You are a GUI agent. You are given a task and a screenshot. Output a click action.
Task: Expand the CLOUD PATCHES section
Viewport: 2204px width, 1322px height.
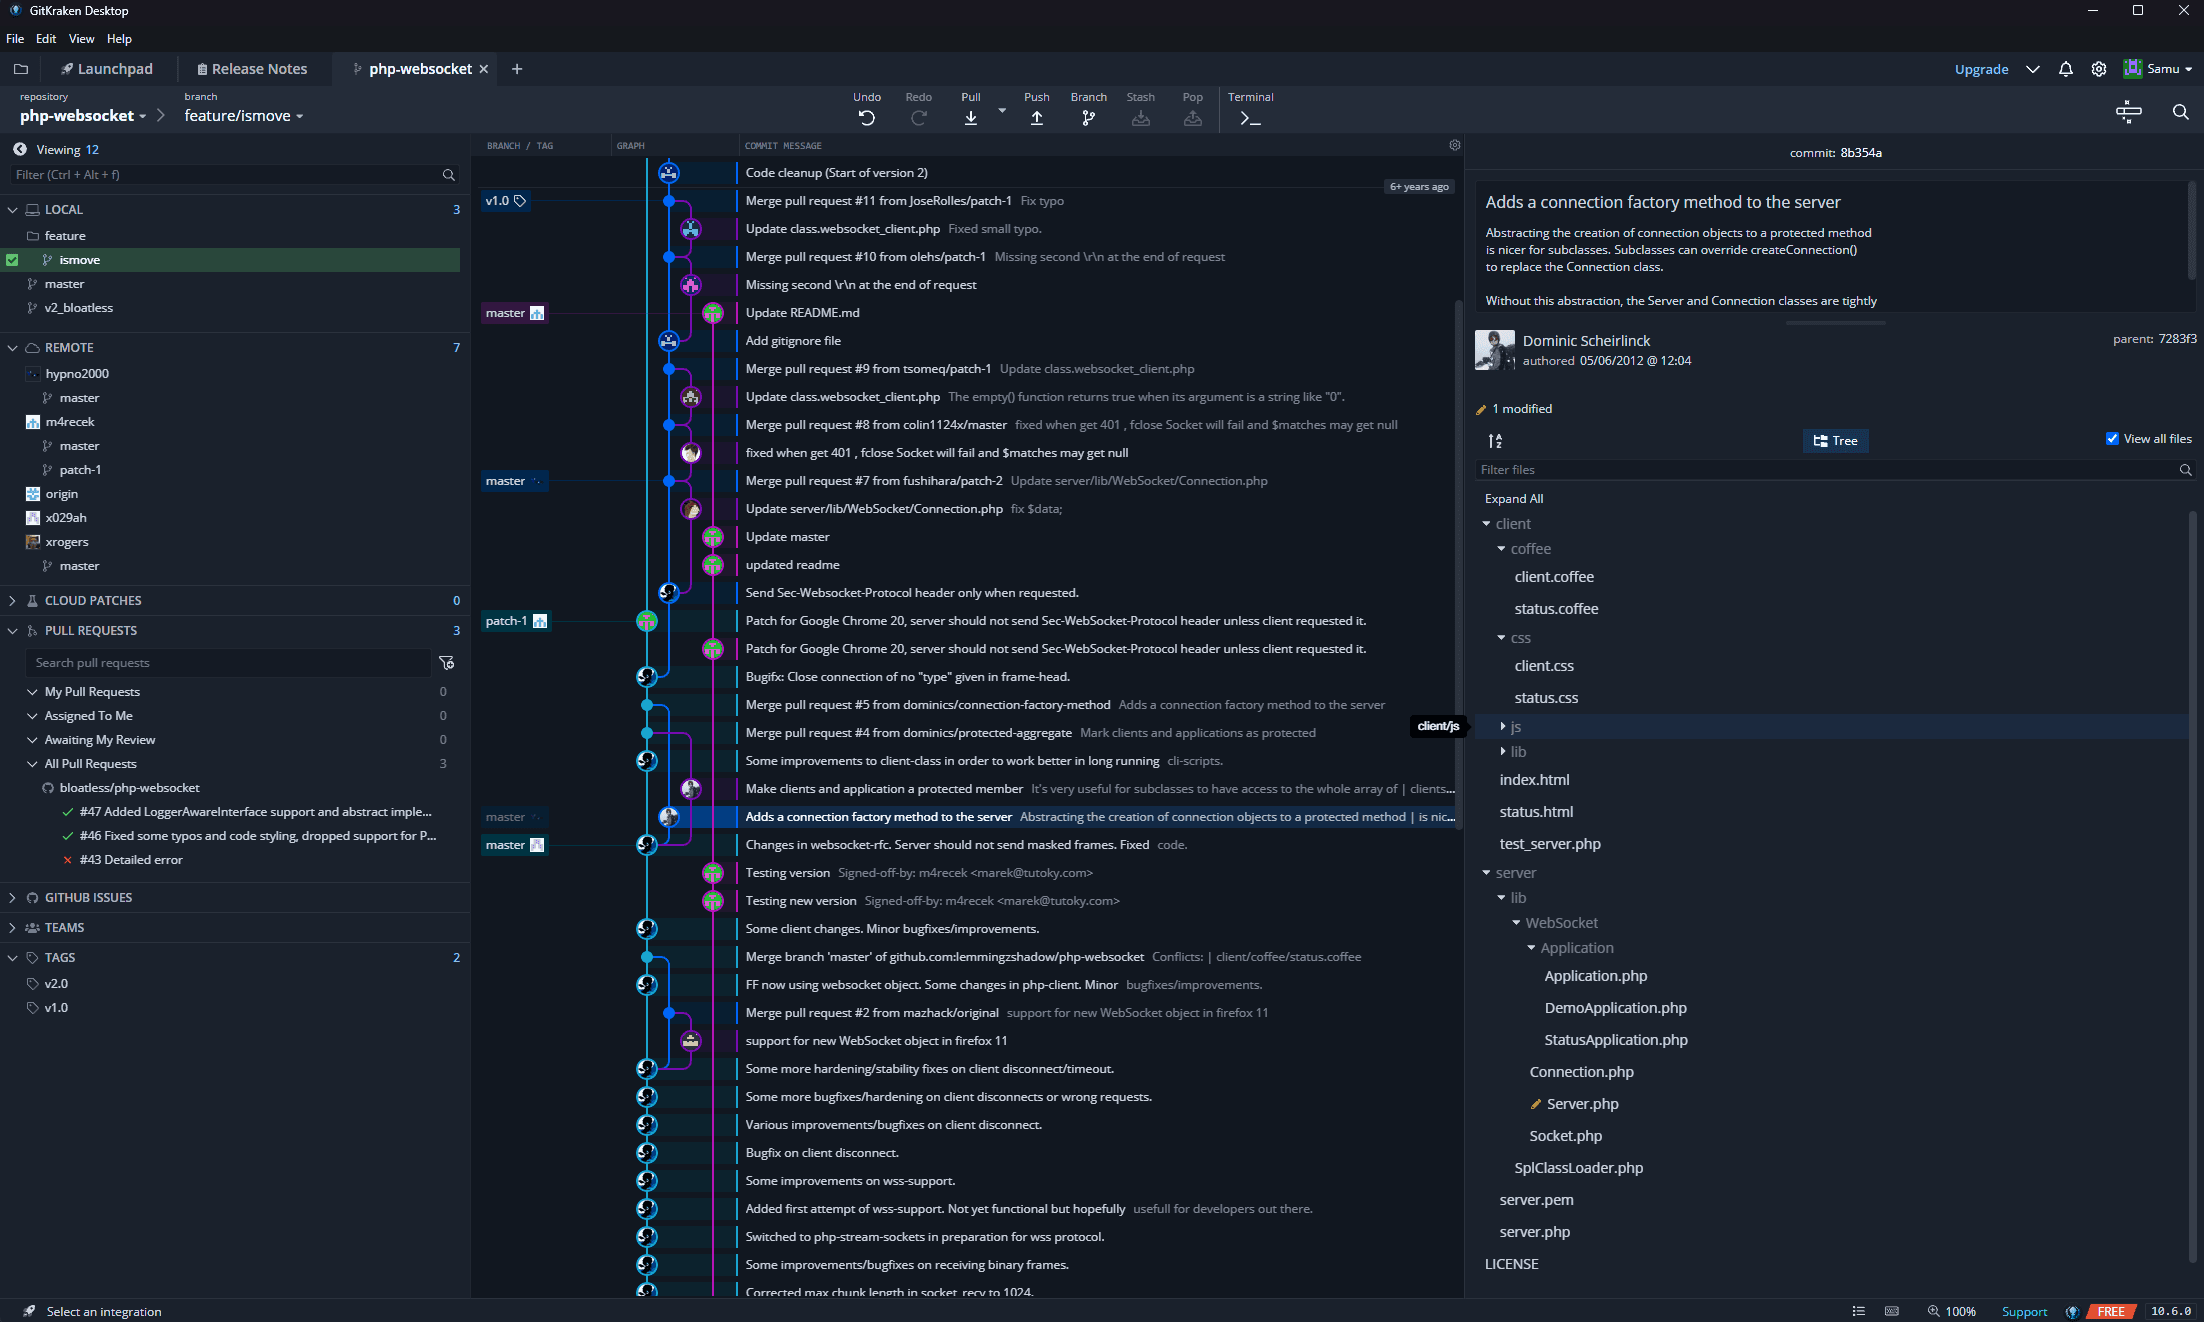click(x=12, y=601)
